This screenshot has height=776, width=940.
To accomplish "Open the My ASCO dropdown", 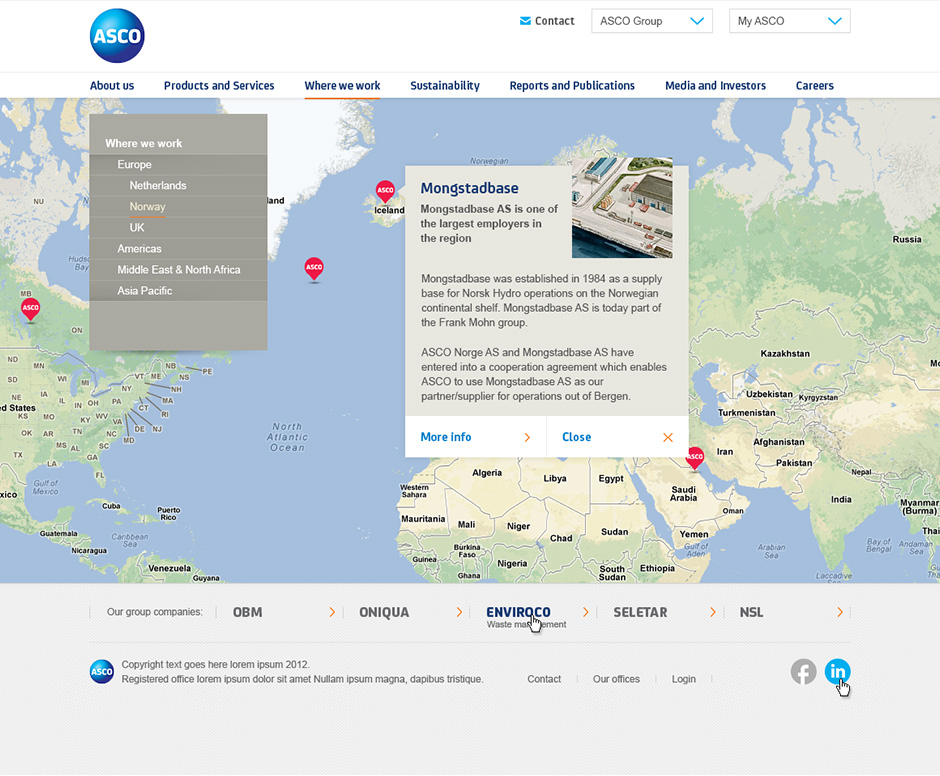I will click(789, 21).
